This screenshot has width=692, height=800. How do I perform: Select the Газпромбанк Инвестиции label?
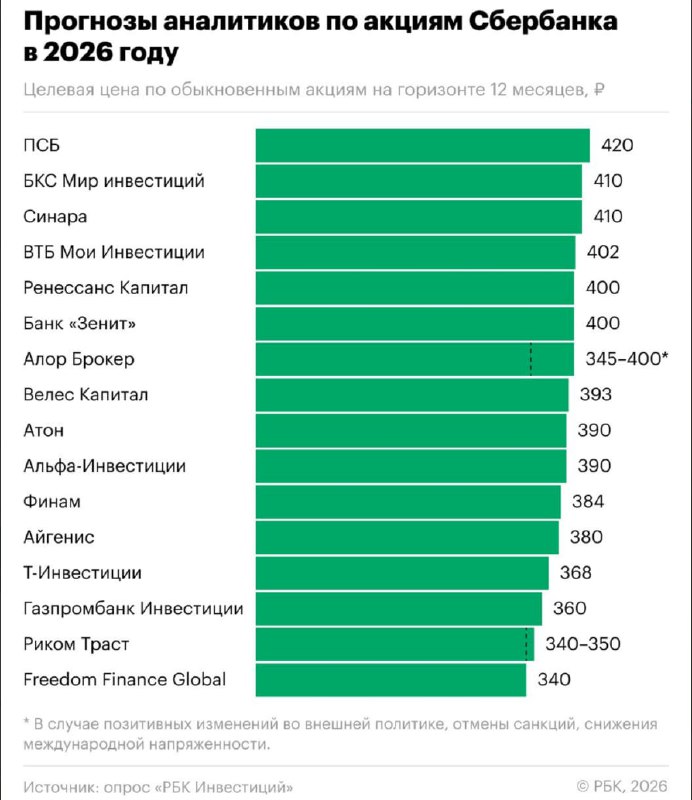[x=133, y=608]
